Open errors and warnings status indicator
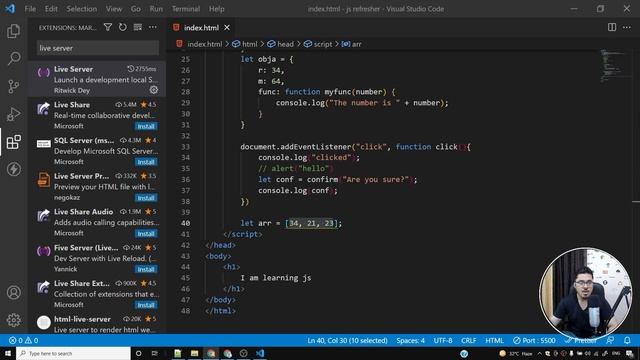The image size is (640, 360). click(23, 340)
